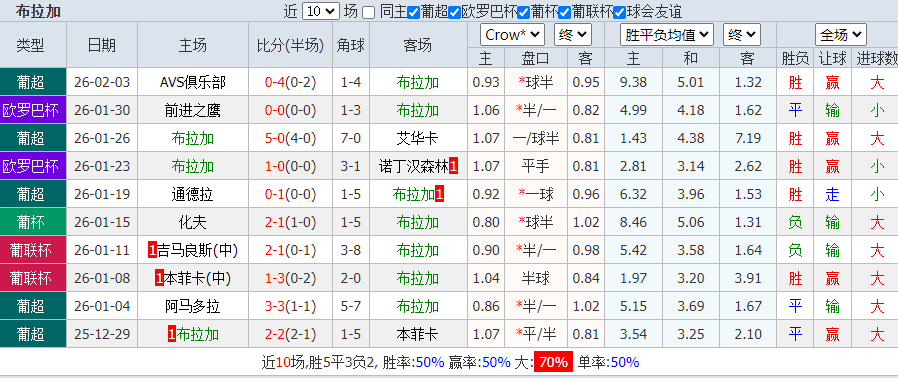The width and height of the screenshot is (898, 378).
Task: Click the 艾华卡 away team name
Action: pyautogui.click(x=418, y=138)
